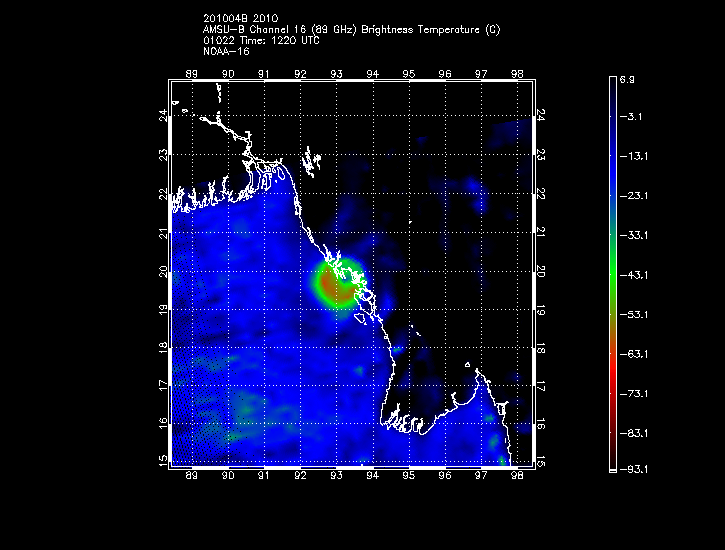Screen dimensions: 725x550
Task: Click longitude 95 on the bottom axis
Action: (x=408, y=475)
